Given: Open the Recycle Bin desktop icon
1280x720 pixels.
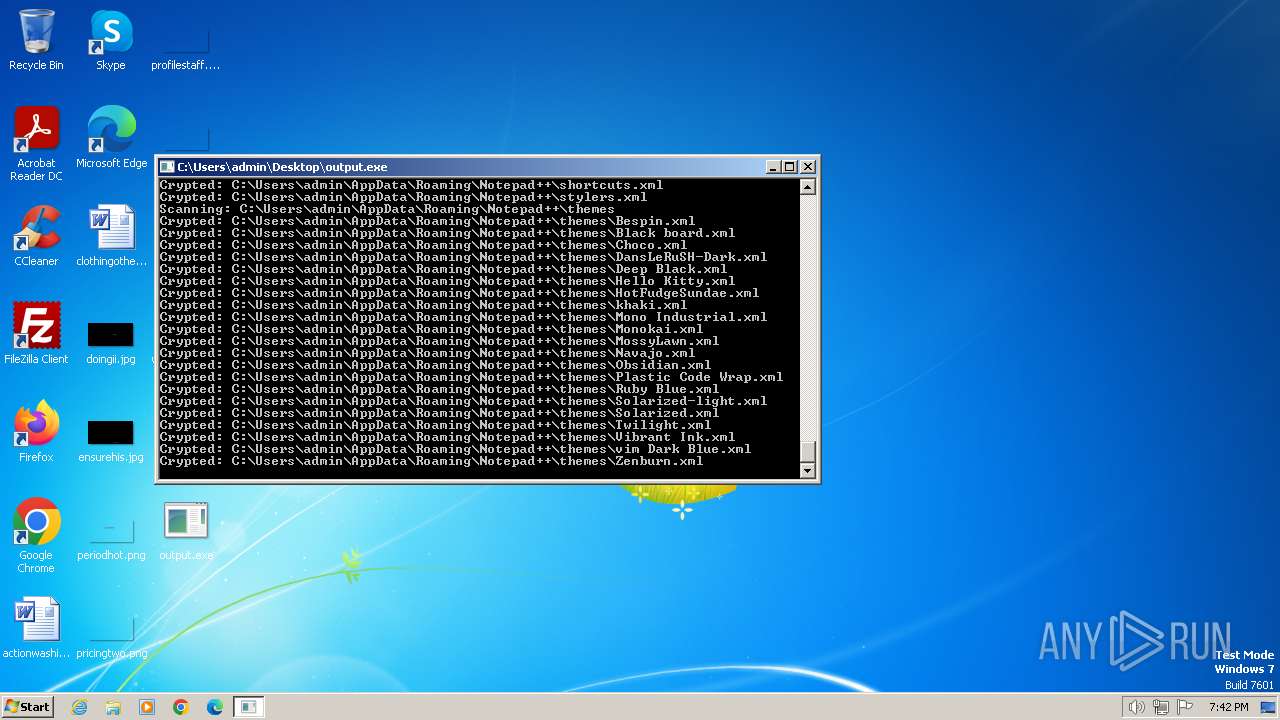Looking at the screenshot, I should pyautogui.click(x=36, y=40).
